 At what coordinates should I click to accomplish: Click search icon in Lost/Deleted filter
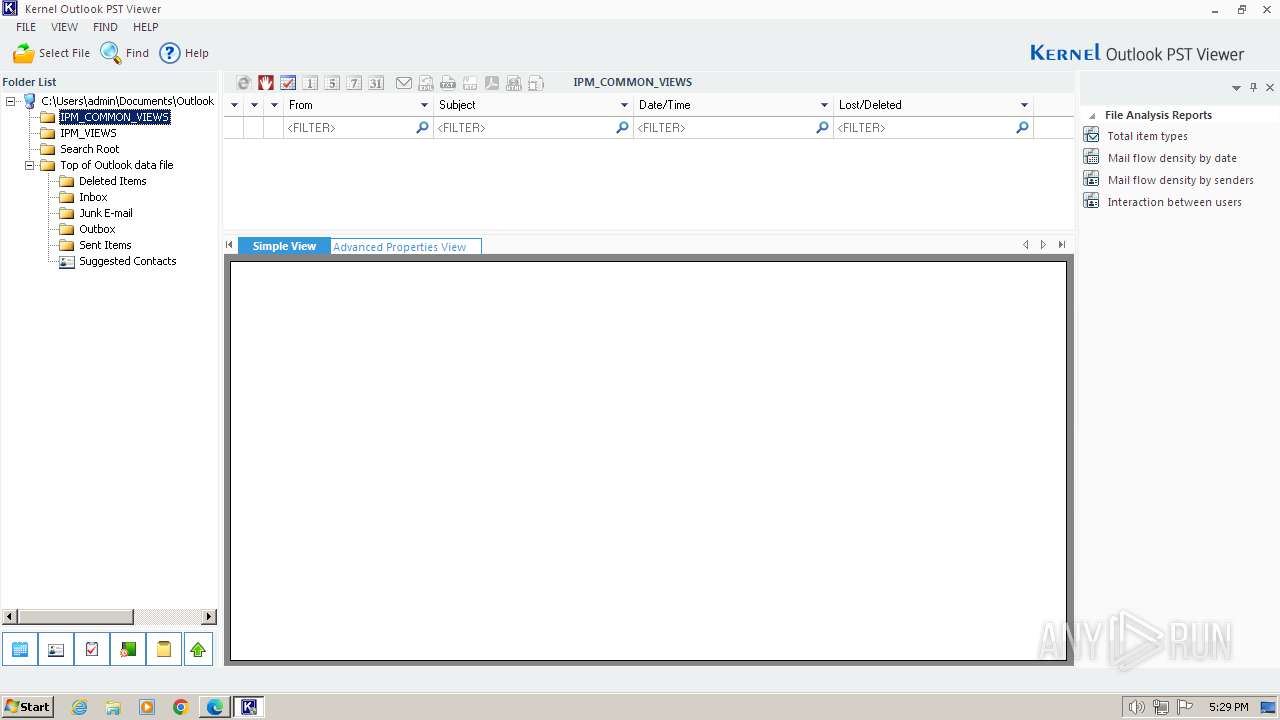pyautogui.click(x=1022, y=127)
